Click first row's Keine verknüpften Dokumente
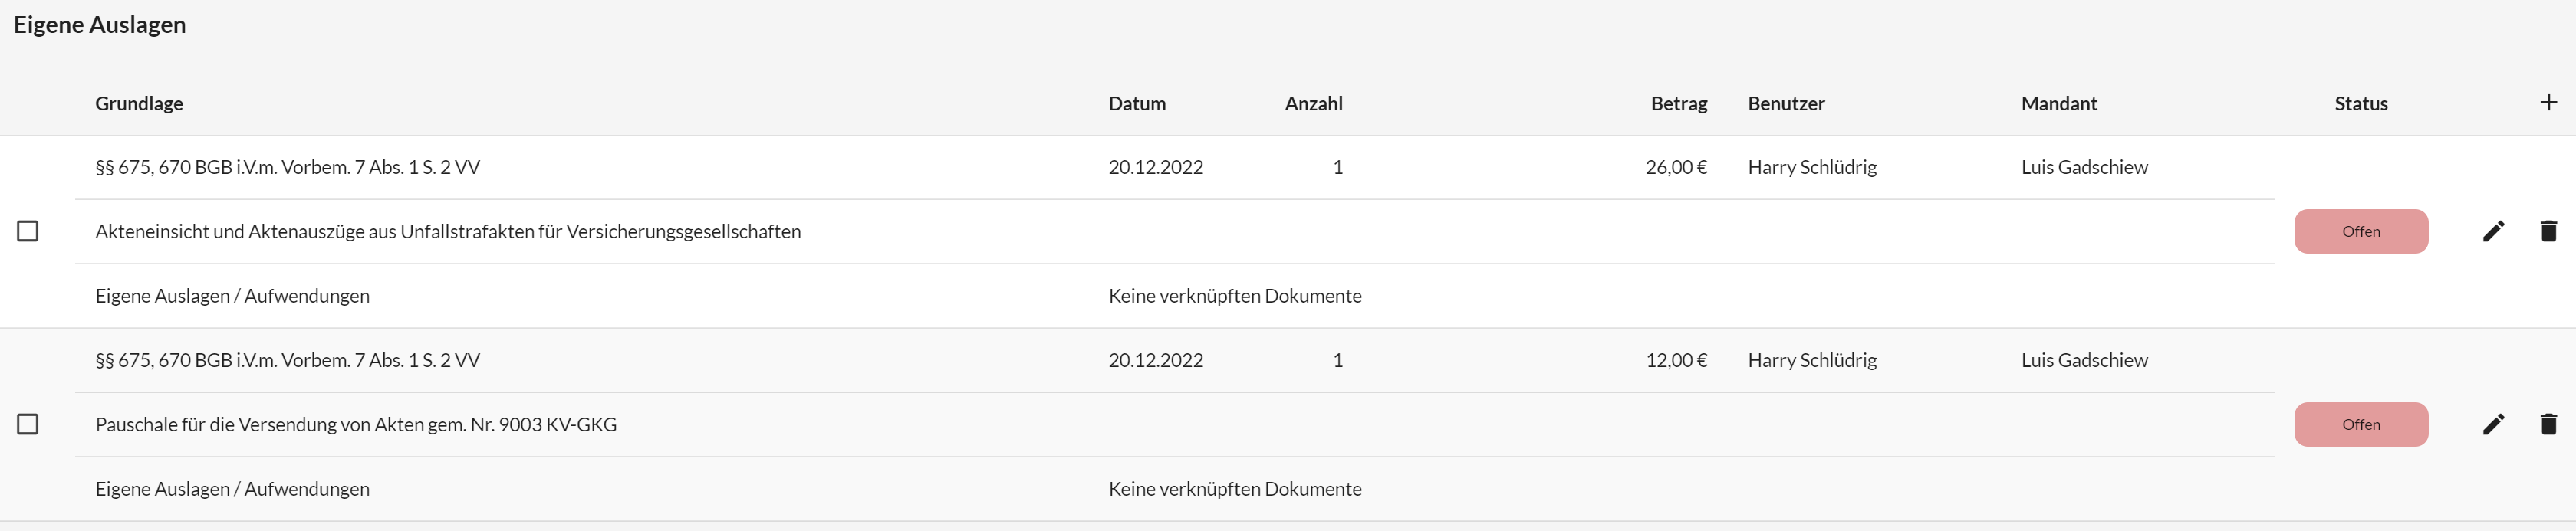Viewport: 2576px width, 531px height. click(x=1234, y=296)
